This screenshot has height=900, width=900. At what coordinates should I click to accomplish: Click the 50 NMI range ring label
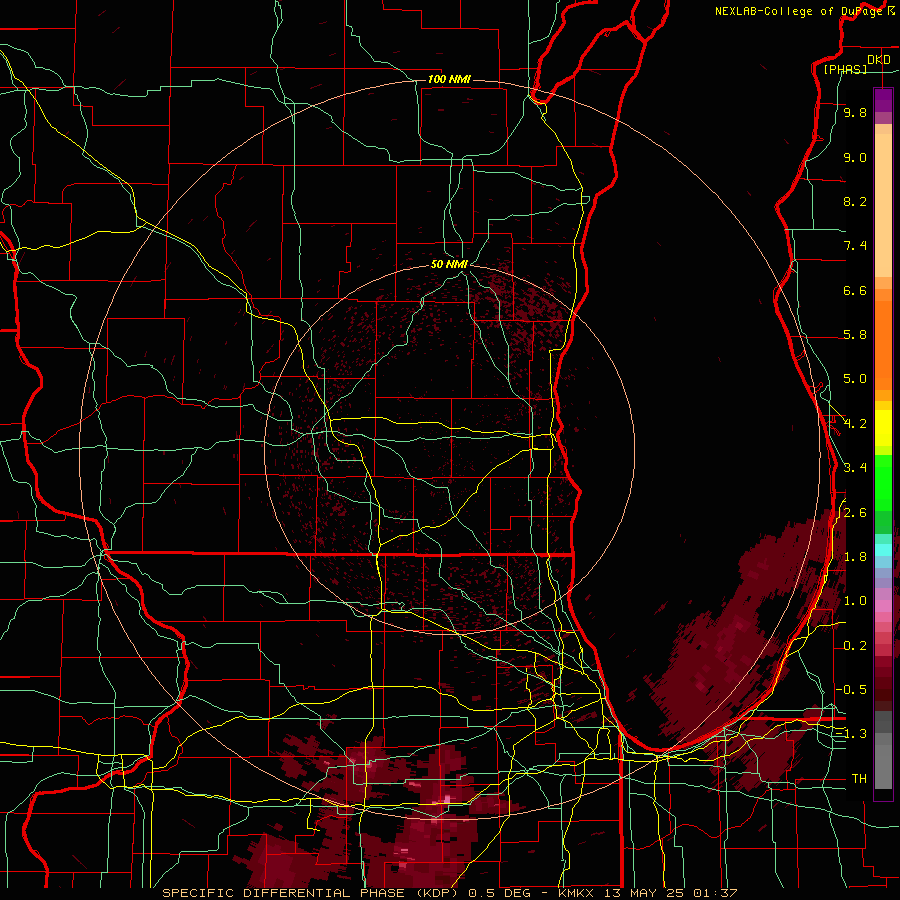(x=449, y=264)
